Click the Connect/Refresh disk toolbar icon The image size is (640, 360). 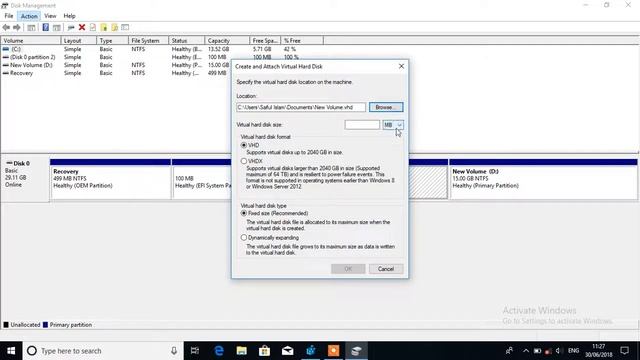pos(71,27)
